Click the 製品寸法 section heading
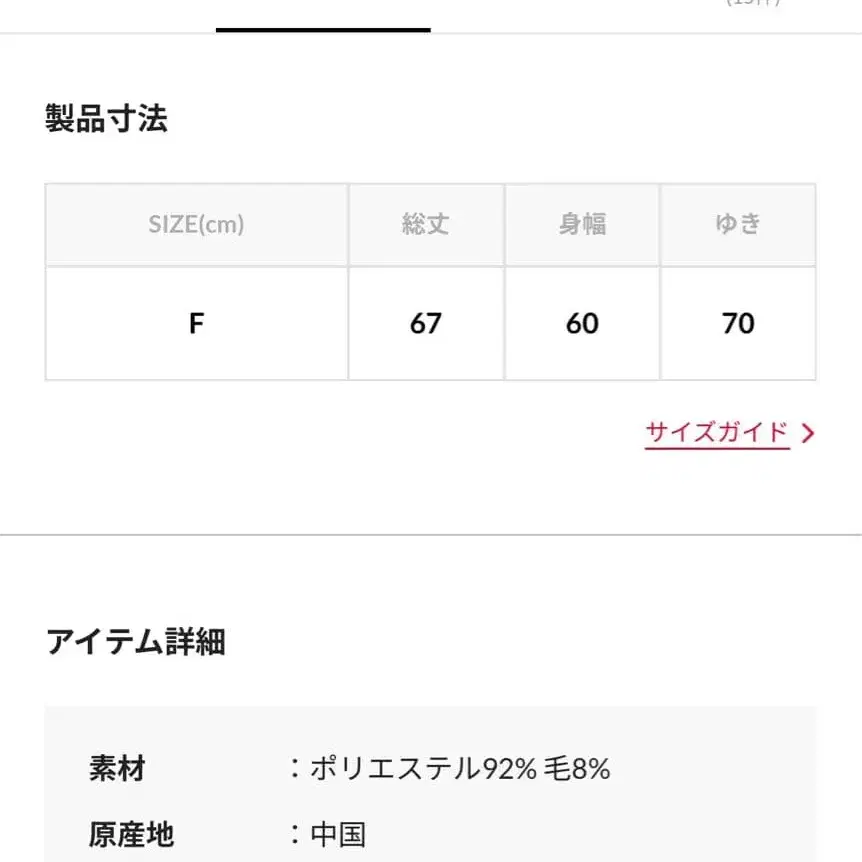The height and width of the screenshot is (862, 862). coord(106,118)
